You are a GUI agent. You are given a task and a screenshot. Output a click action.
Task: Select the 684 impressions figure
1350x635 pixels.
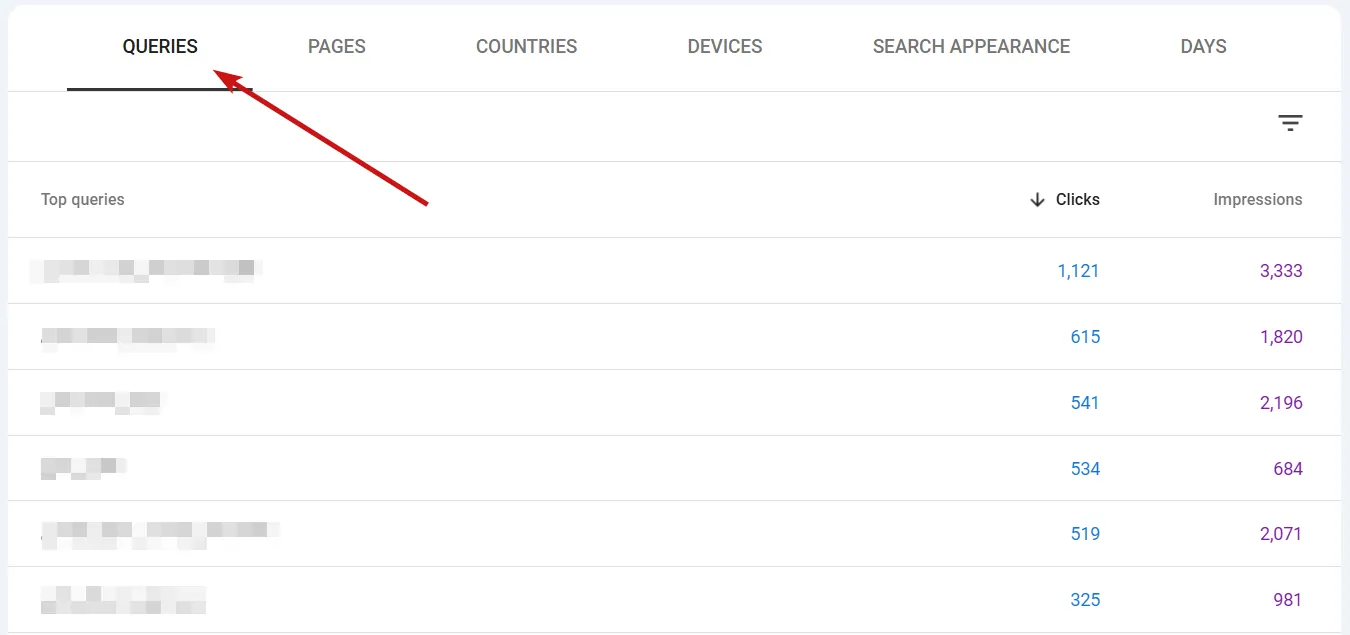pyautogui.click(x=1287, y=467)
